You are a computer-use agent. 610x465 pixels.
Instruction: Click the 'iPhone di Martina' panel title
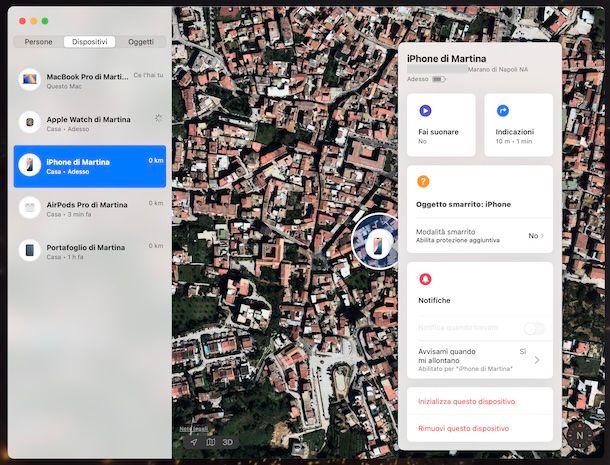pyautogui.click(x=446, y=59)
